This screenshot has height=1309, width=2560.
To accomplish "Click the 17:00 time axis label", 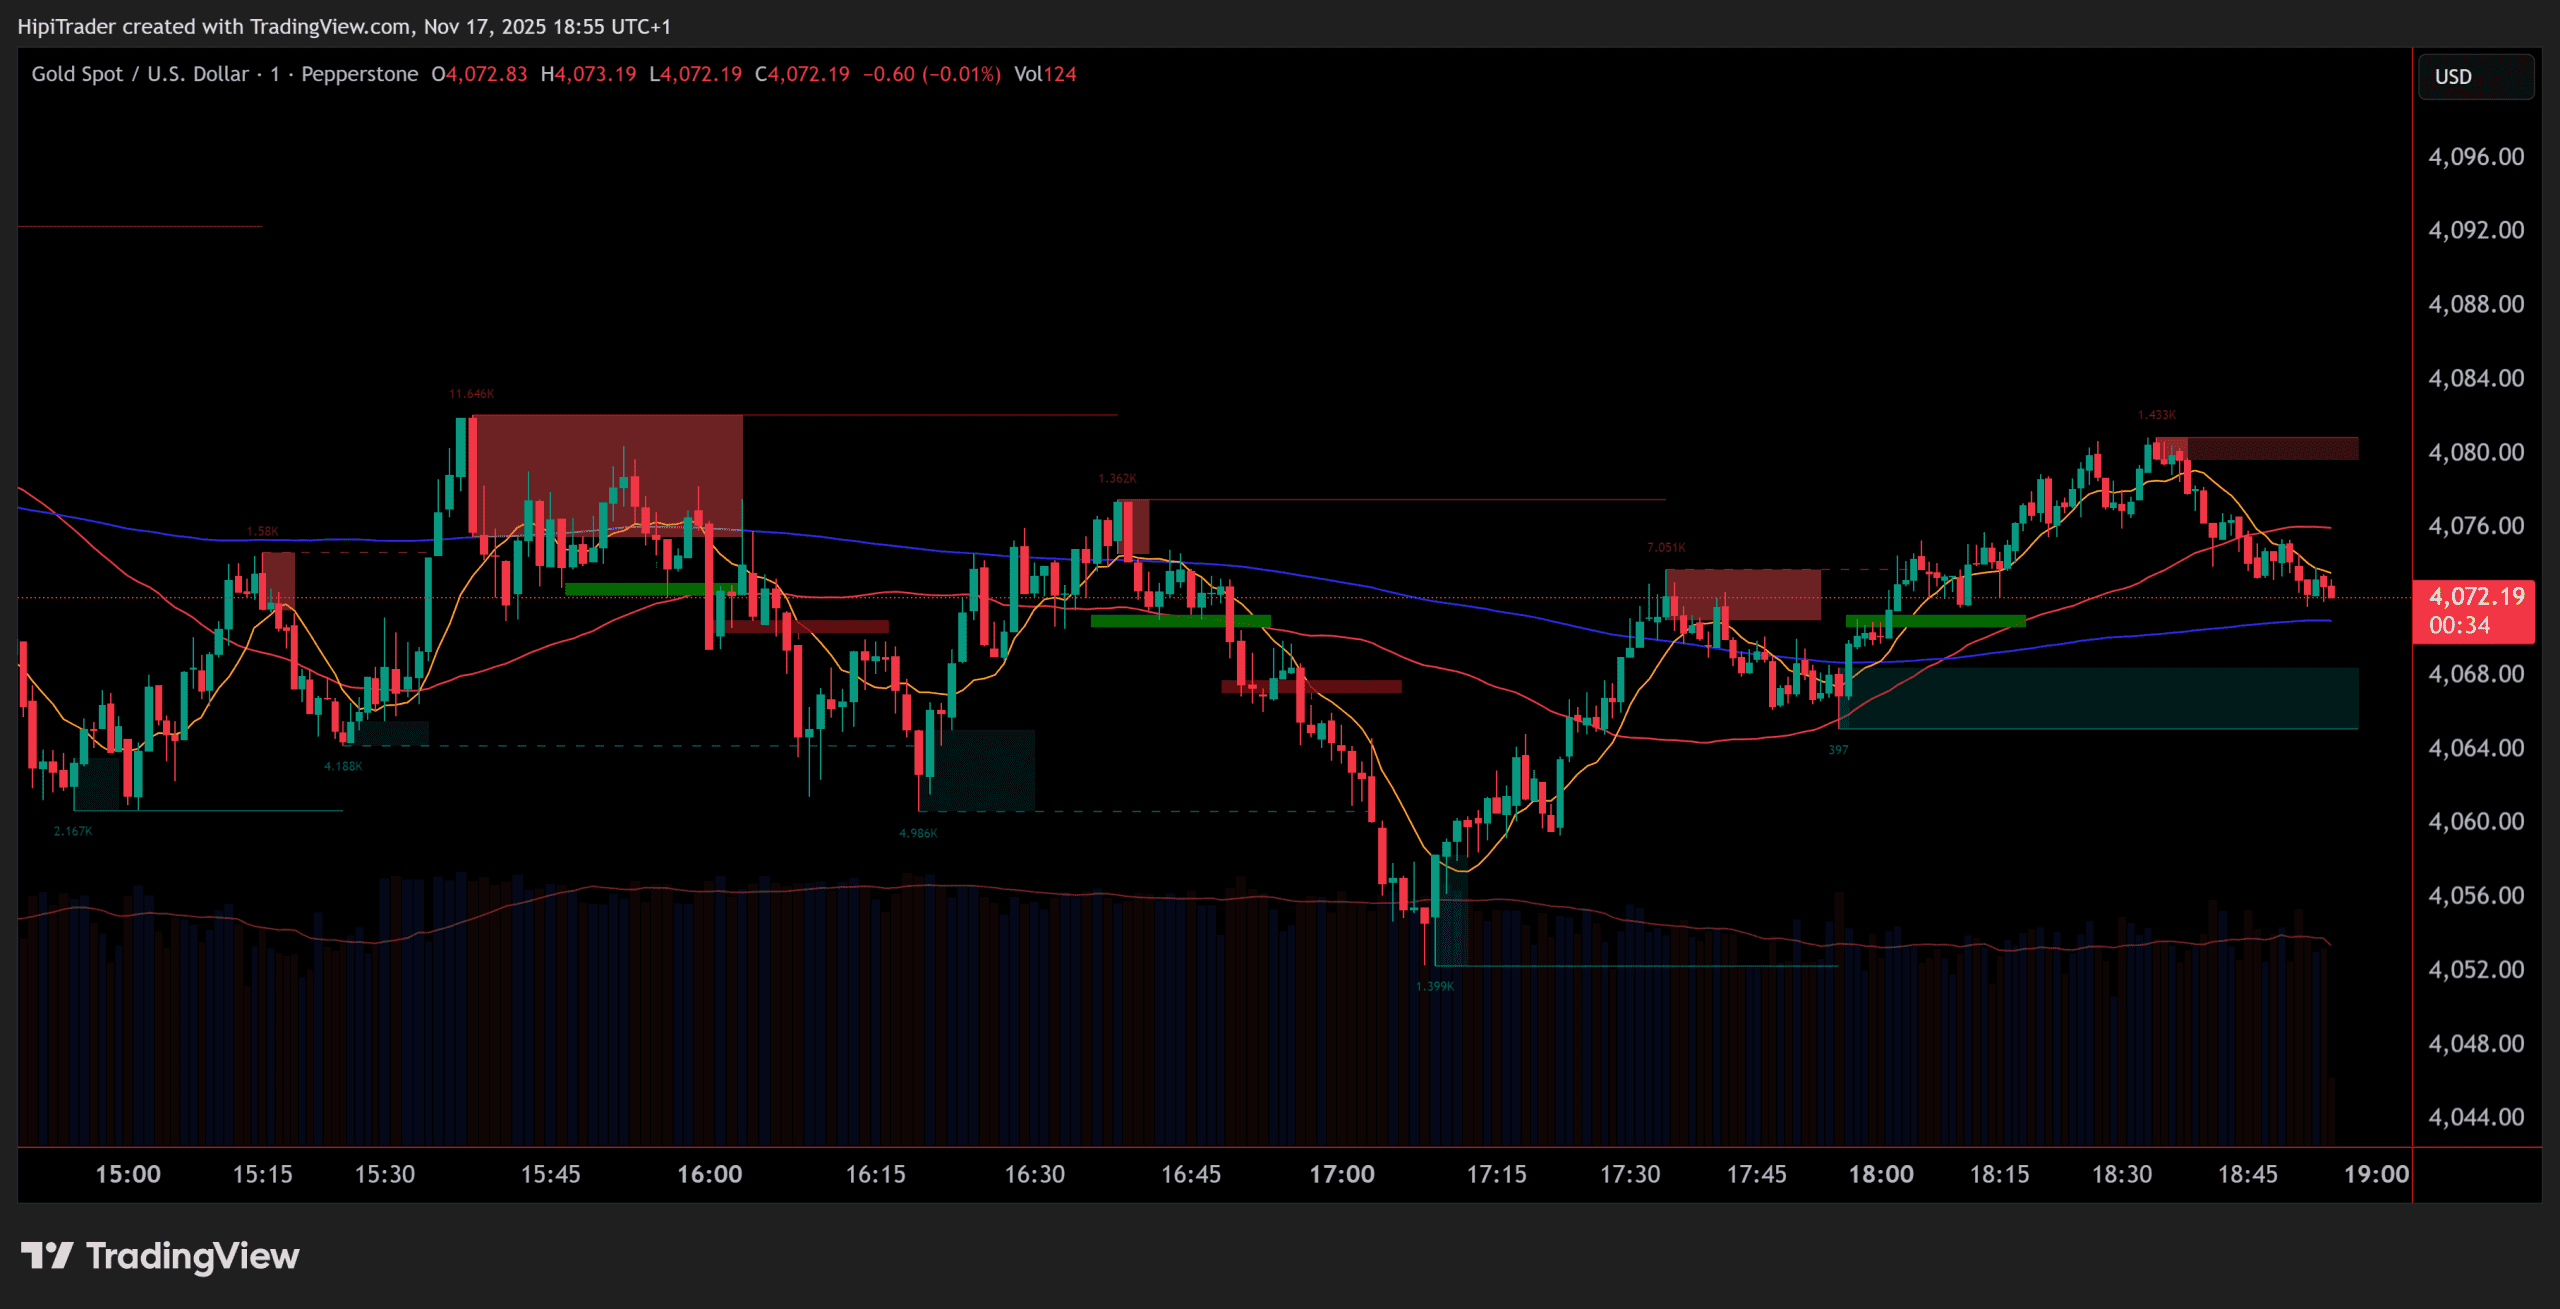I will coord(1342,1174).
